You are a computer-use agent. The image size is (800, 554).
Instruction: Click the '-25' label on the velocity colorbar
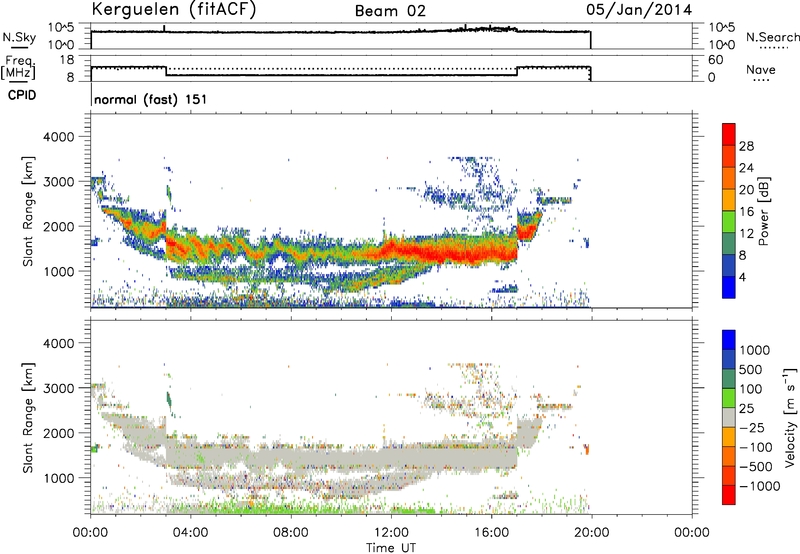click(x=752, y=428)
